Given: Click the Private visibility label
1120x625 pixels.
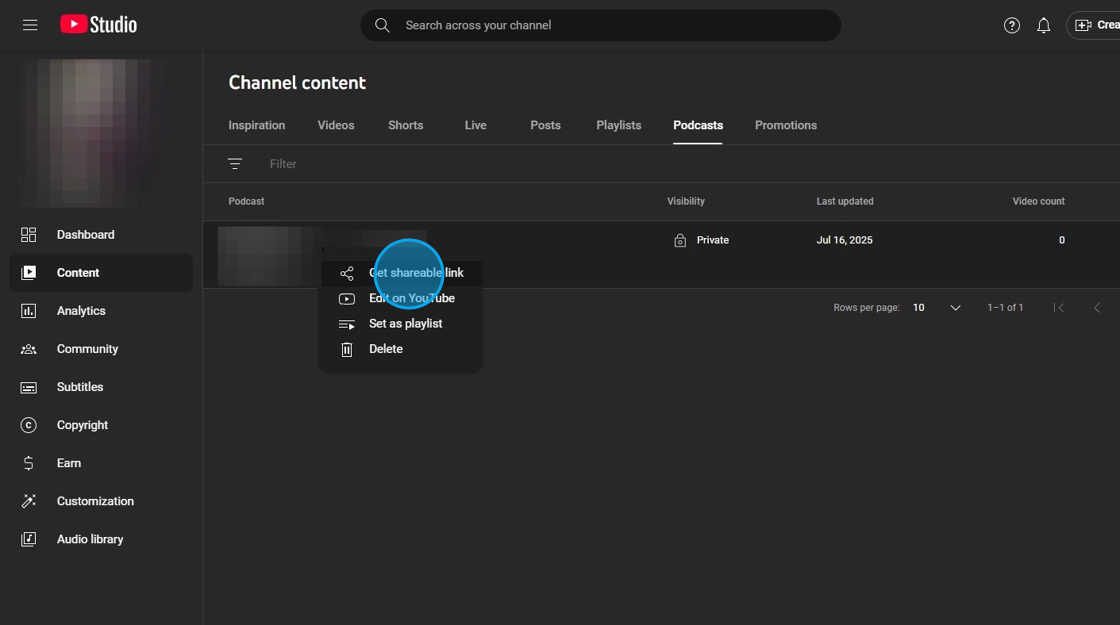Looking at the screenshot, I should (x=713, y=240).
